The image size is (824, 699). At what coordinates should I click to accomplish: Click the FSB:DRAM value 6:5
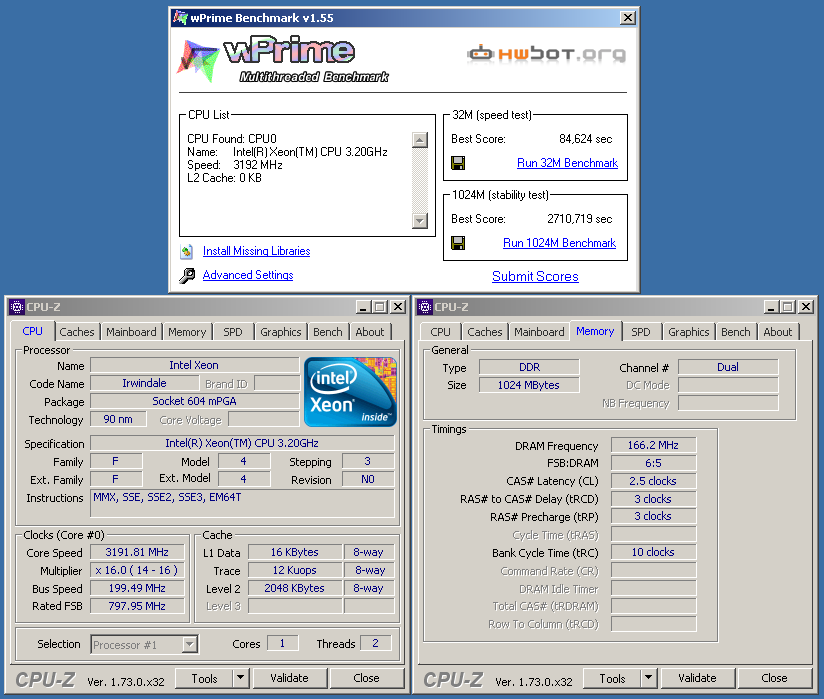pyautogui.click(x=653, y=463)
